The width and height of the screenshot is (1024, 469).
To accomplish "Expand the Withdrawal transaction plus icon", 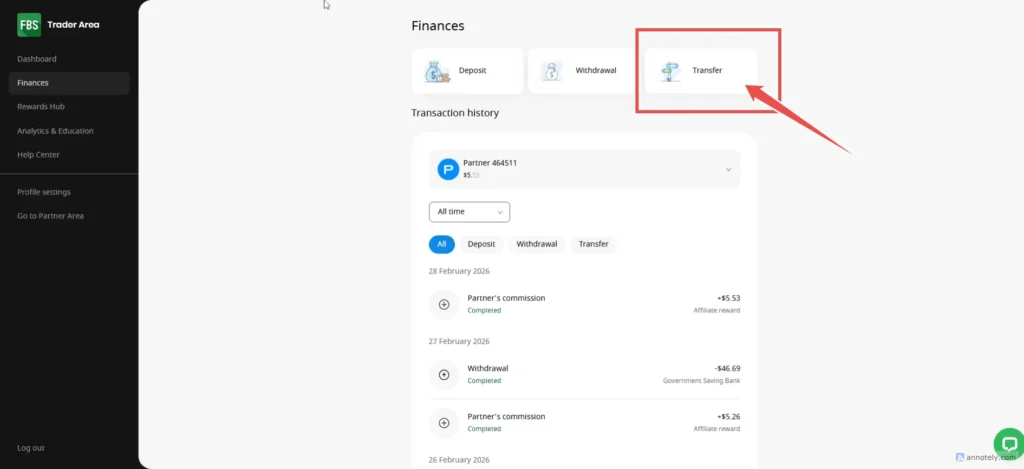I will pos(444,374).
